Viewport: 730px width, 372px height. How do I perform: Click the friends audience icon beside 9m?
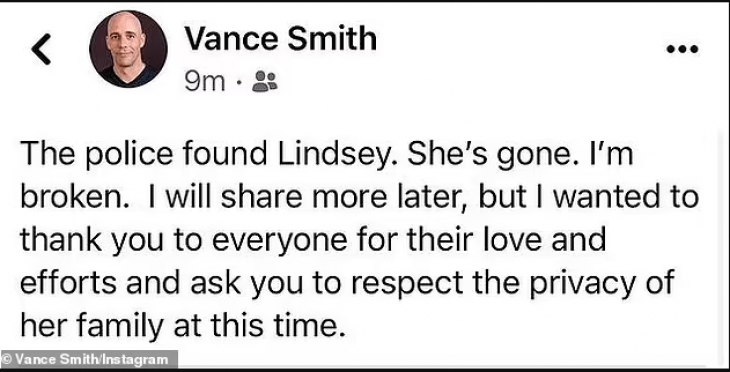click(x=264, y=81)
